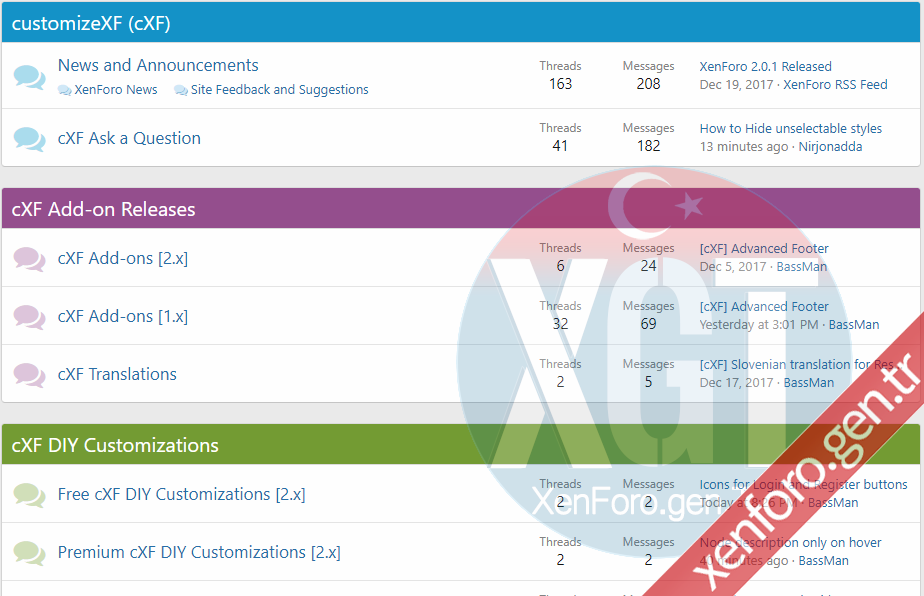The image size is (924, 596).
Task: Open Free cXF DIY Customizations [2.x]
Action: click(x=182, y=494)
